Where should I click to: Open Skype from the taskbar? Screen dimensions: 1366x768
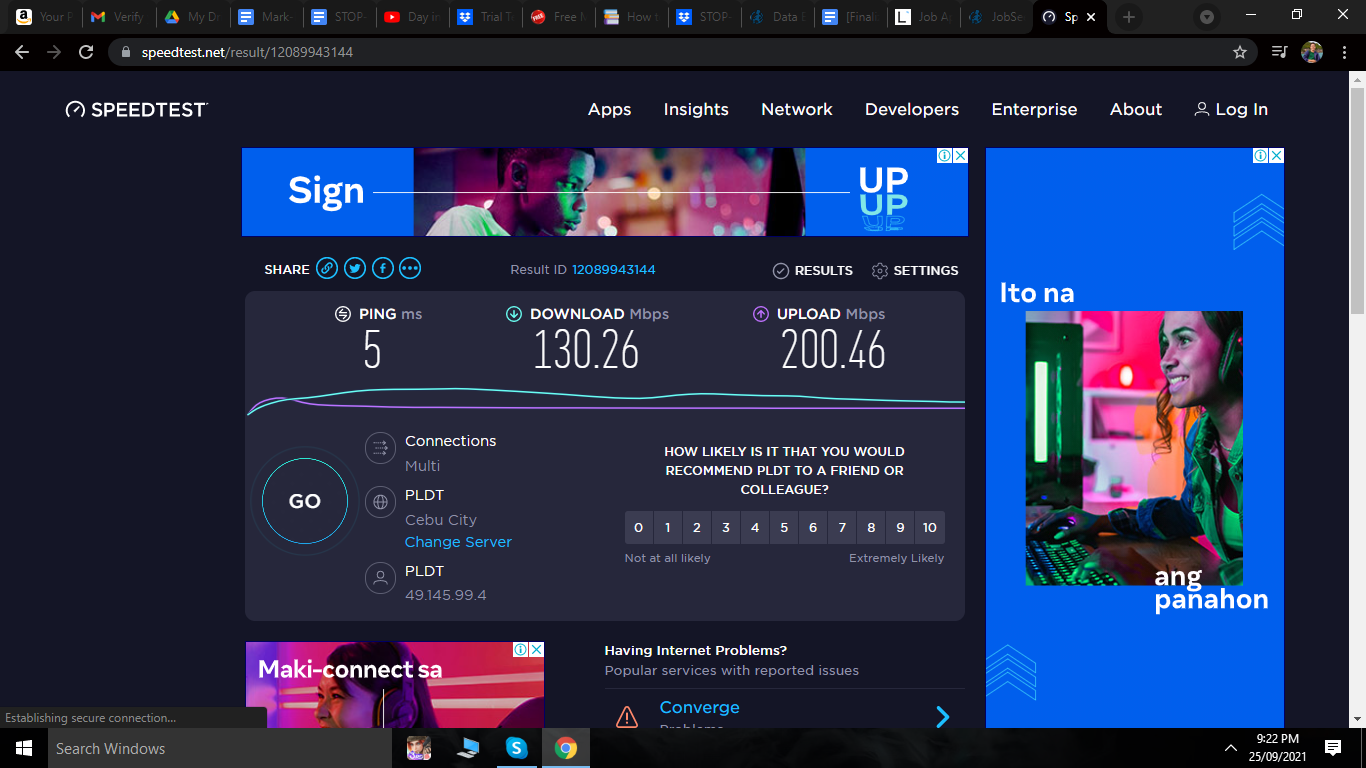tap(516, 748)
